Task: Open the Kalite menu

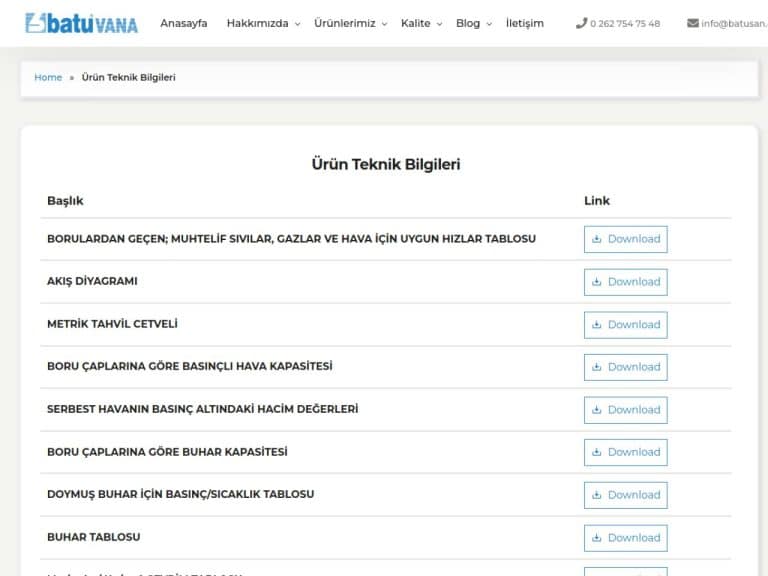Action: (415, 23)
